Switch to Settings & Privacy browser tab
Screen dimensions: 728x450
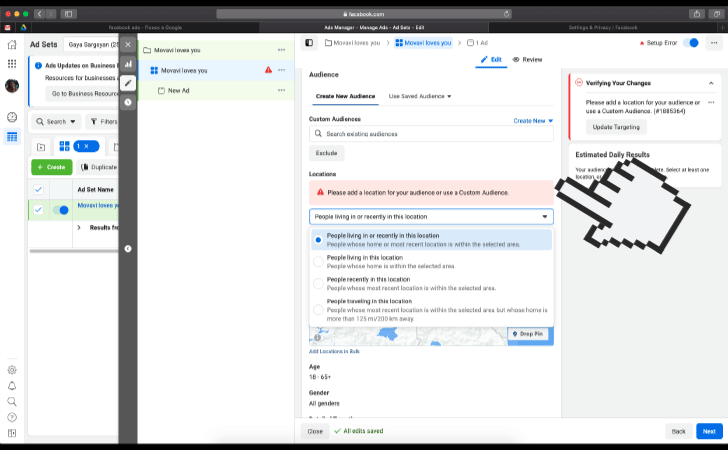pos(603,27)
